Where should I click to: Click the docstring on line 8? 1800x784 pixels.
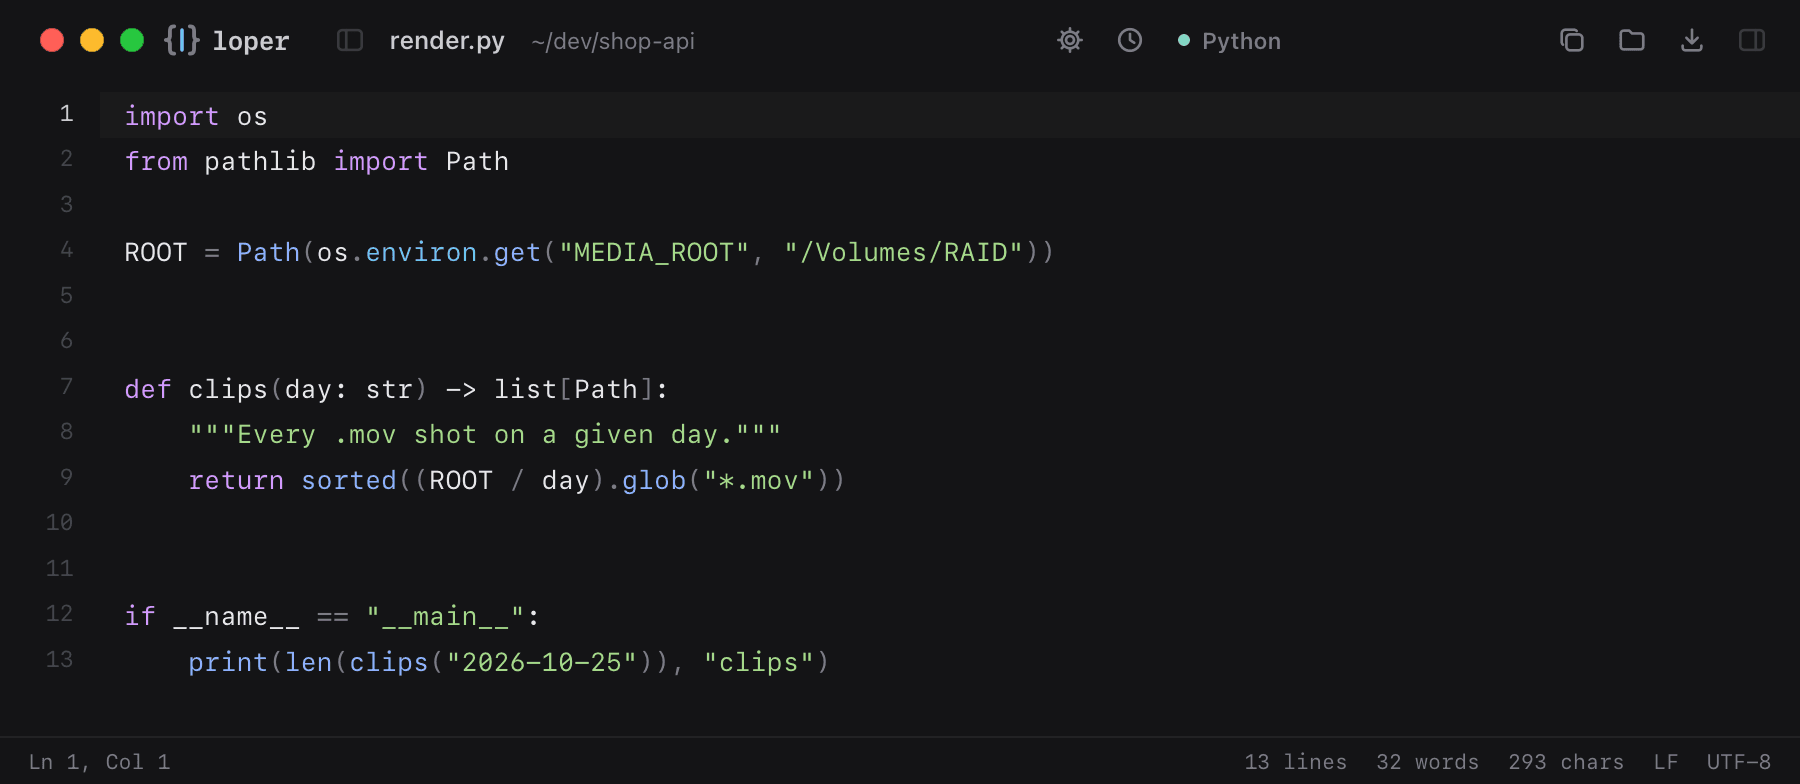click(x=485, y=435)
